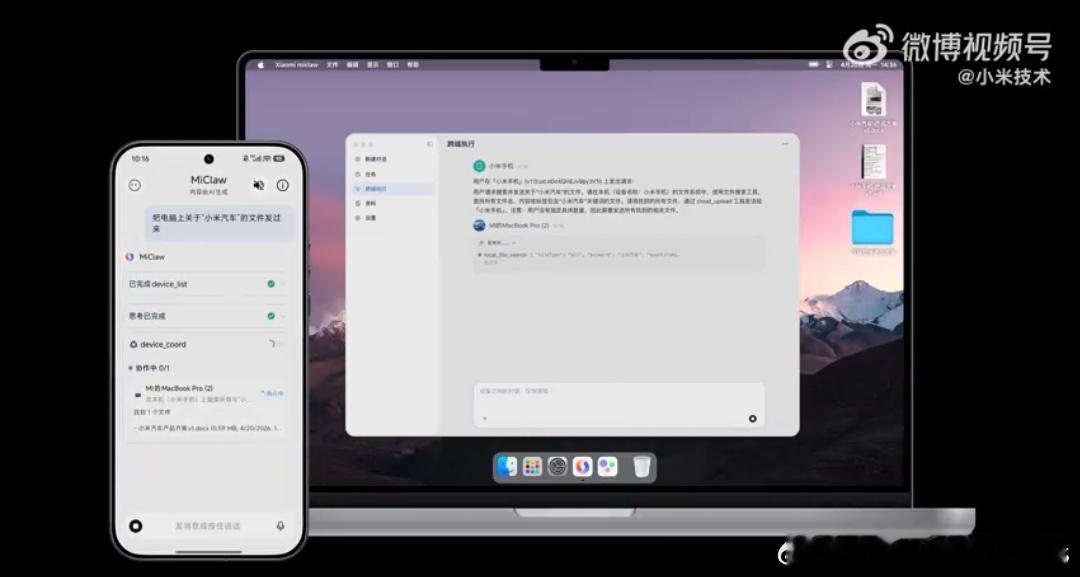Open the 显示 menu in the Mac menu bar
The height and width of the screenshot is (577, 1080).
[x=373, y=65]
